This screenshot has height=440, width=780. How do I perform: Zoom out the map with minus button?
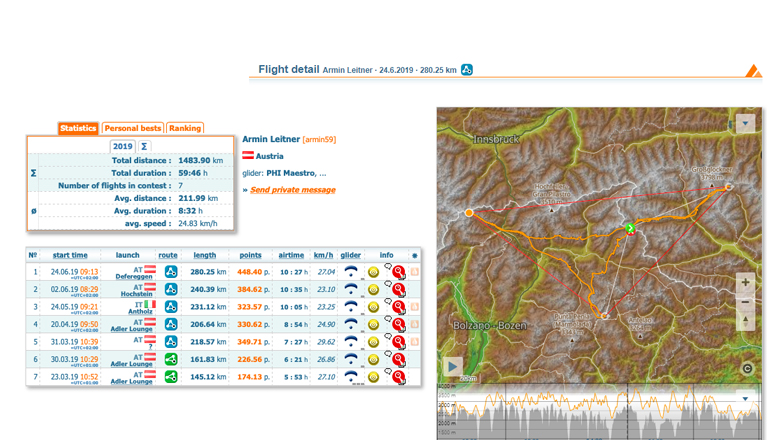[745, 301]
